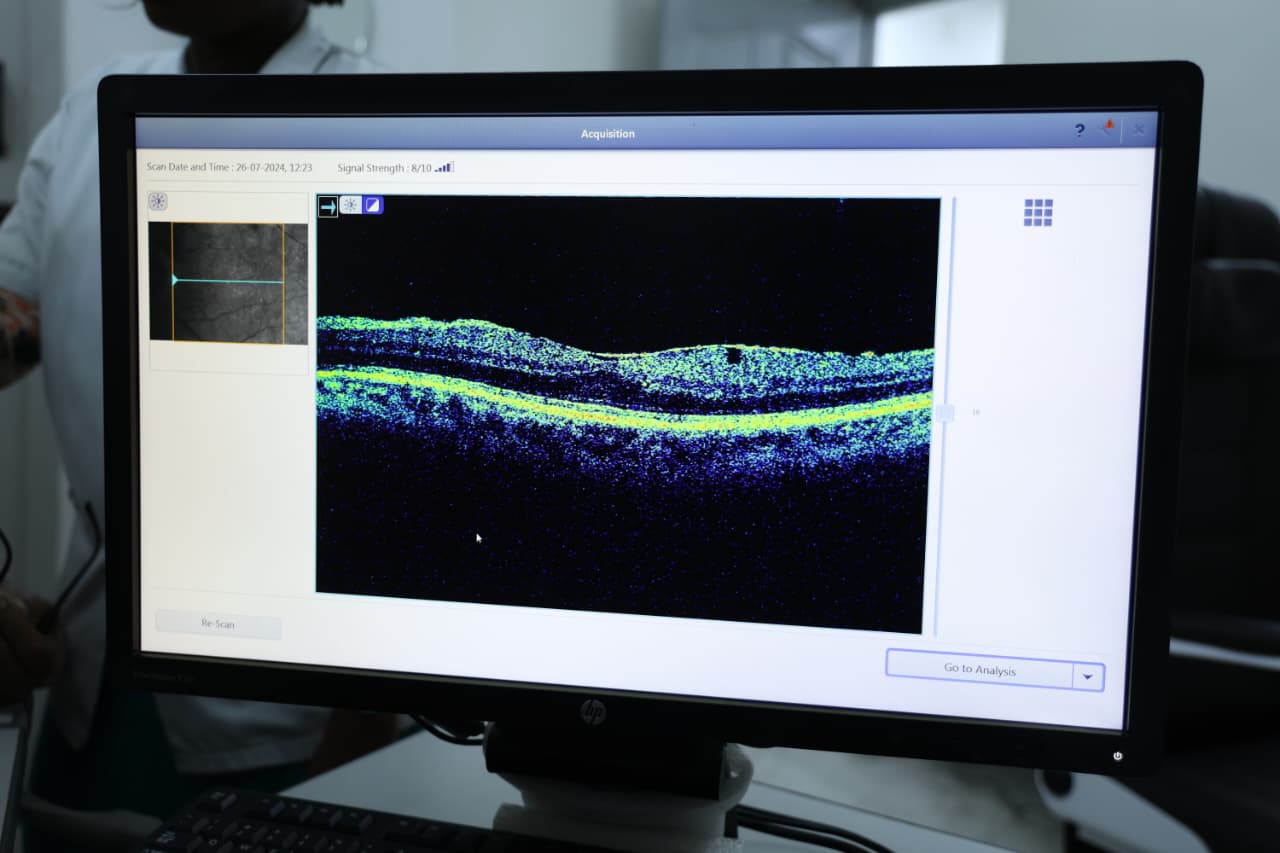Screen dimensions: 1280x853
Task: Click the brightness icon above the fundus image
Action: (x=158, y=201)
